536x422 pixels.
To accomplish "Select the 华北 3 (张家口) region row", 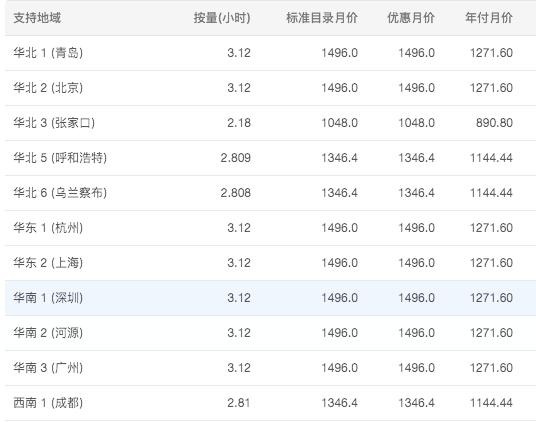I will tap(270, 123).
